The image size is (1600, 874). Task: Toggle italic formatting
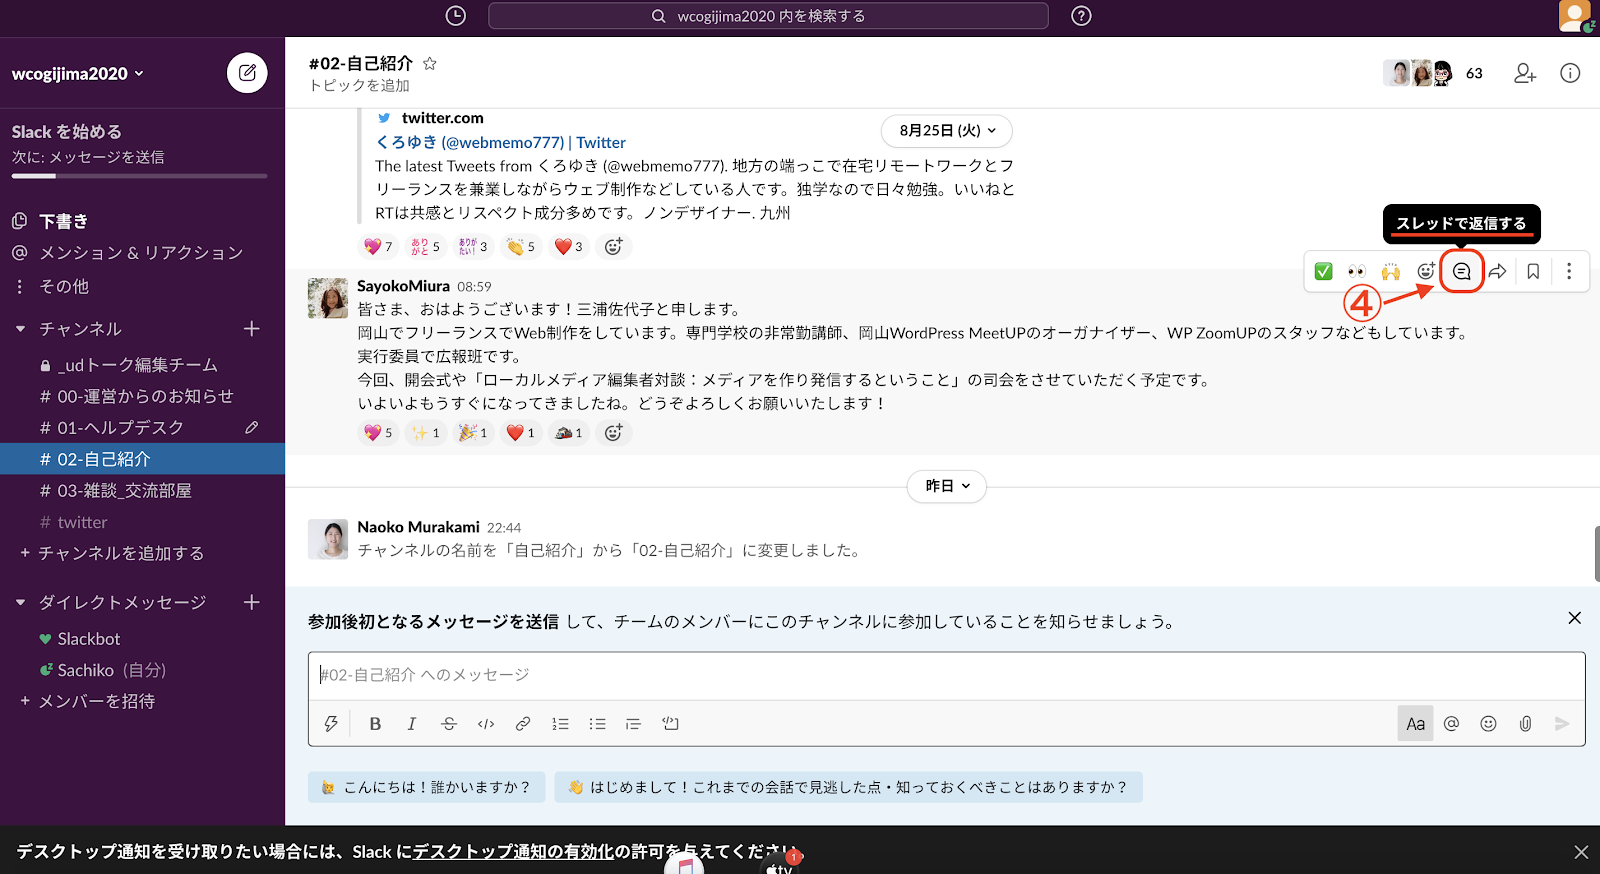coord(411,723)
